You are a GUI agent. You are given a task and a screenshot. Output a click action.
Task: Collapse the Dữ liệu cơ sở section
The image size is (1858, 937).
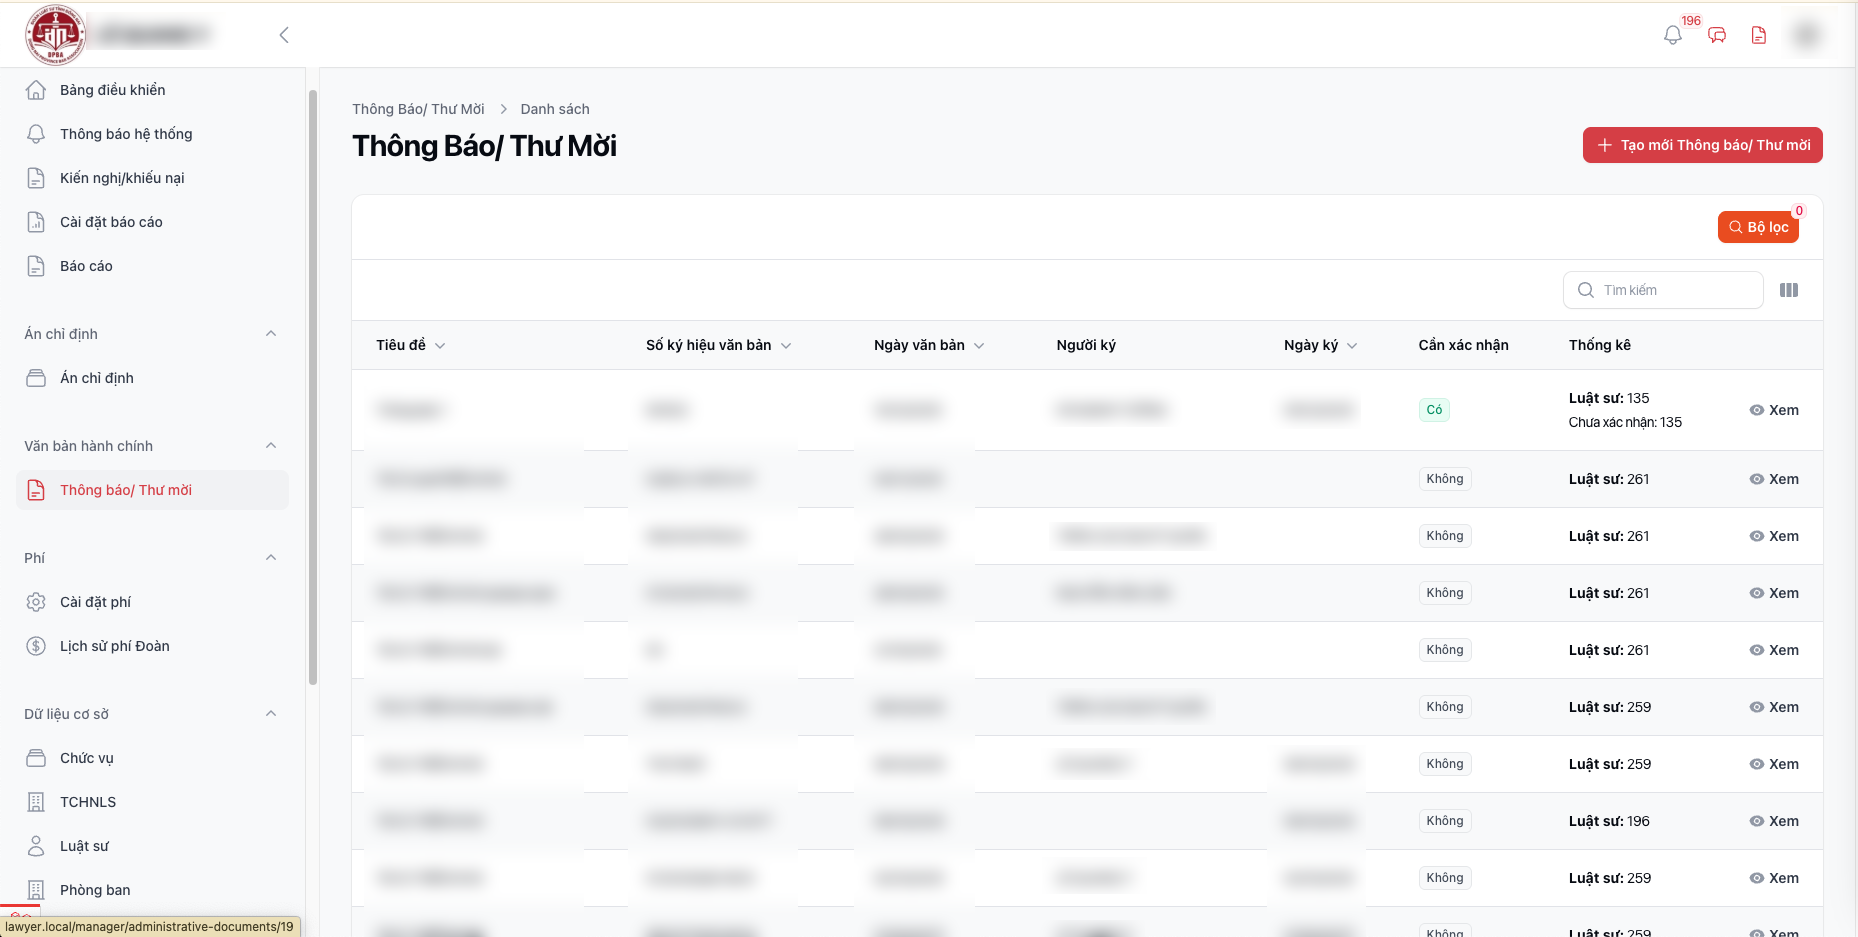point(271,714)
